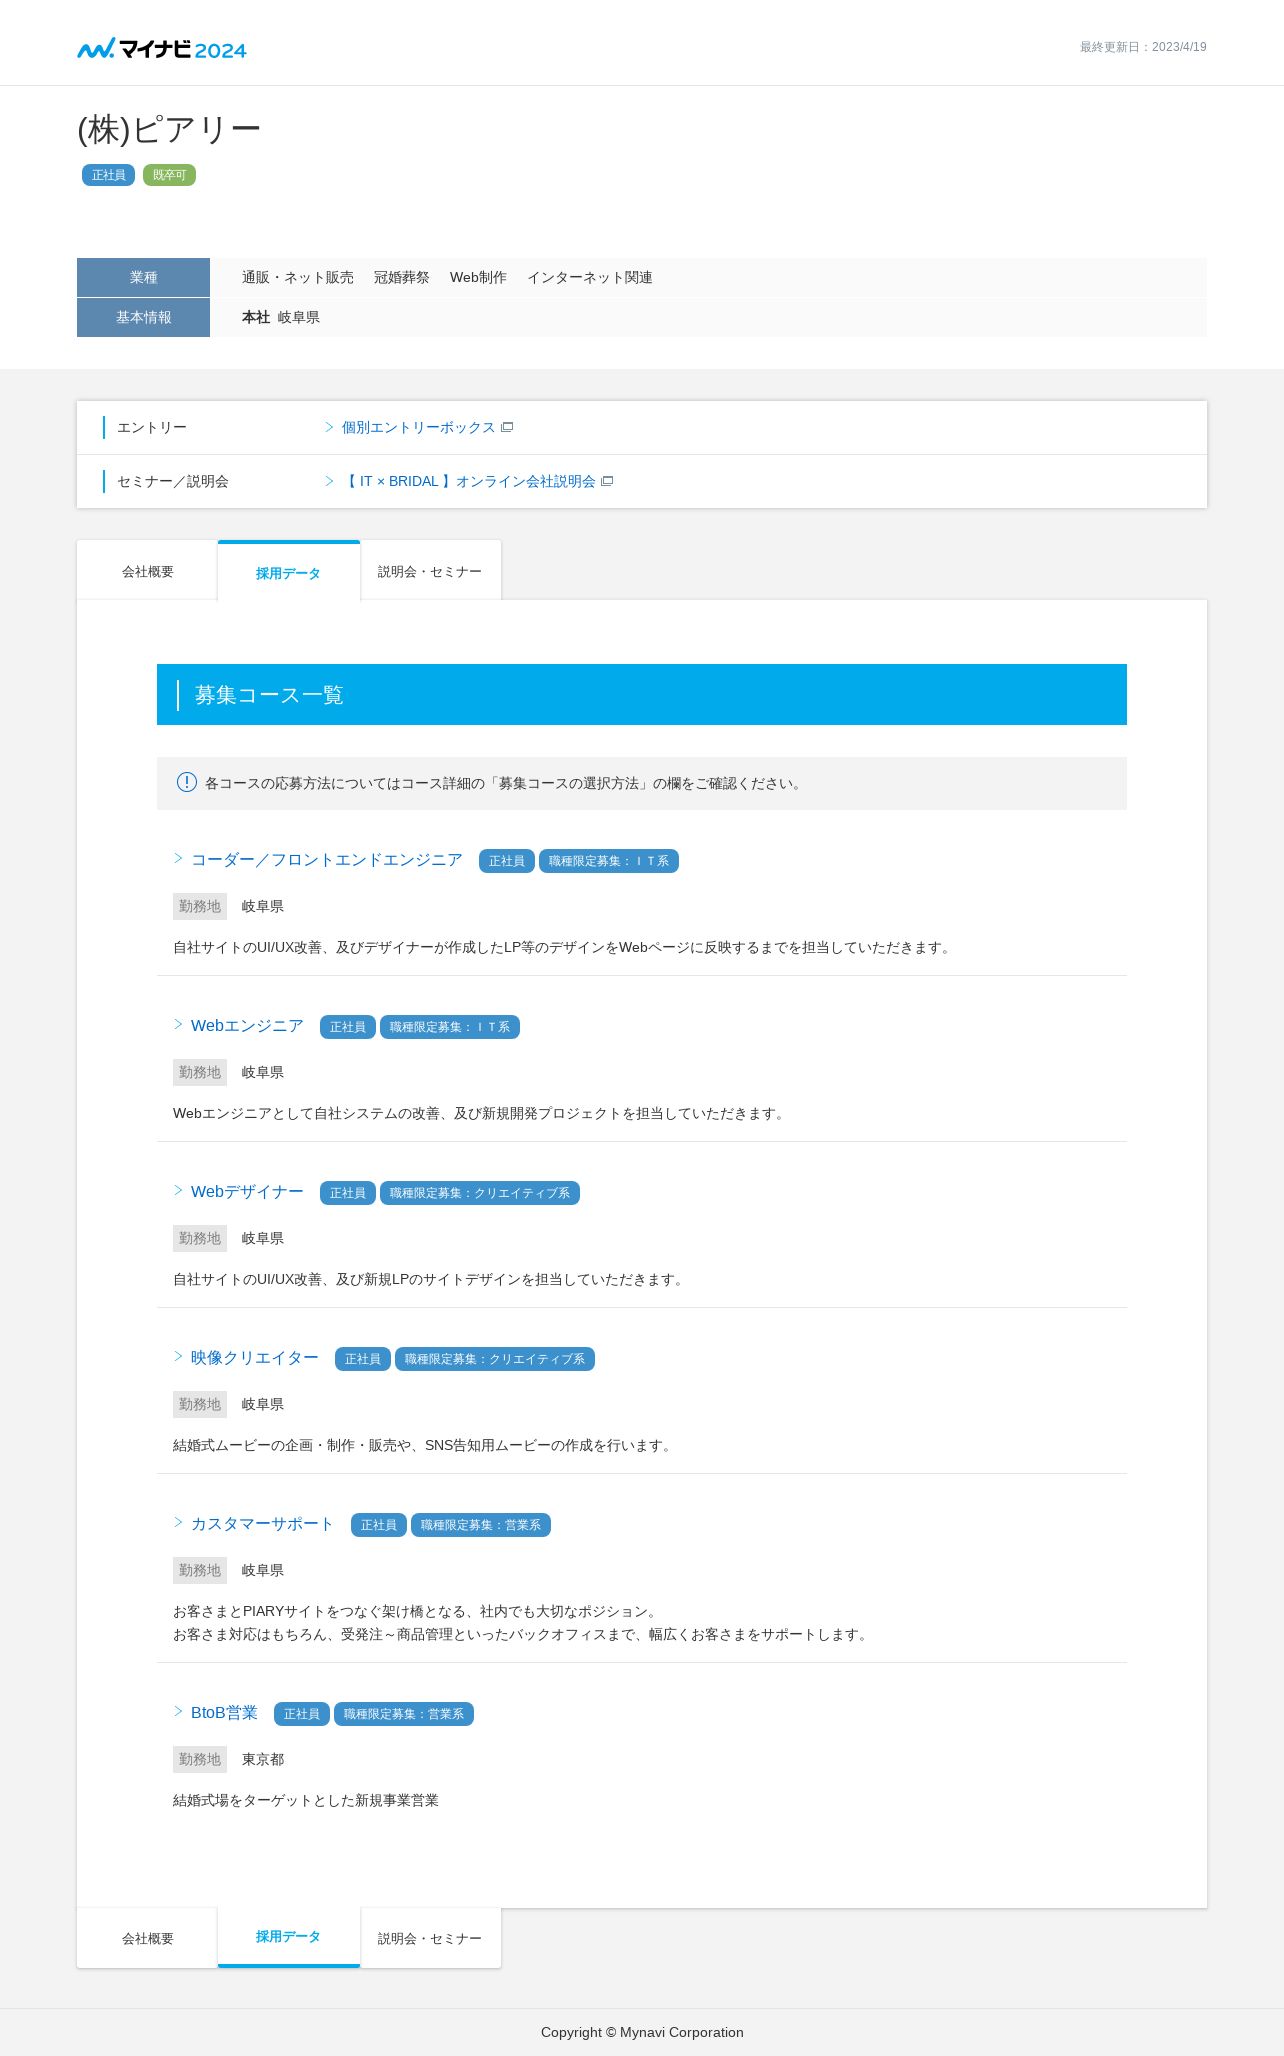This screenshot has width=1284, height=2056.
Task: Open the 映像クリエイター course link
Action: pos(255,1358)
